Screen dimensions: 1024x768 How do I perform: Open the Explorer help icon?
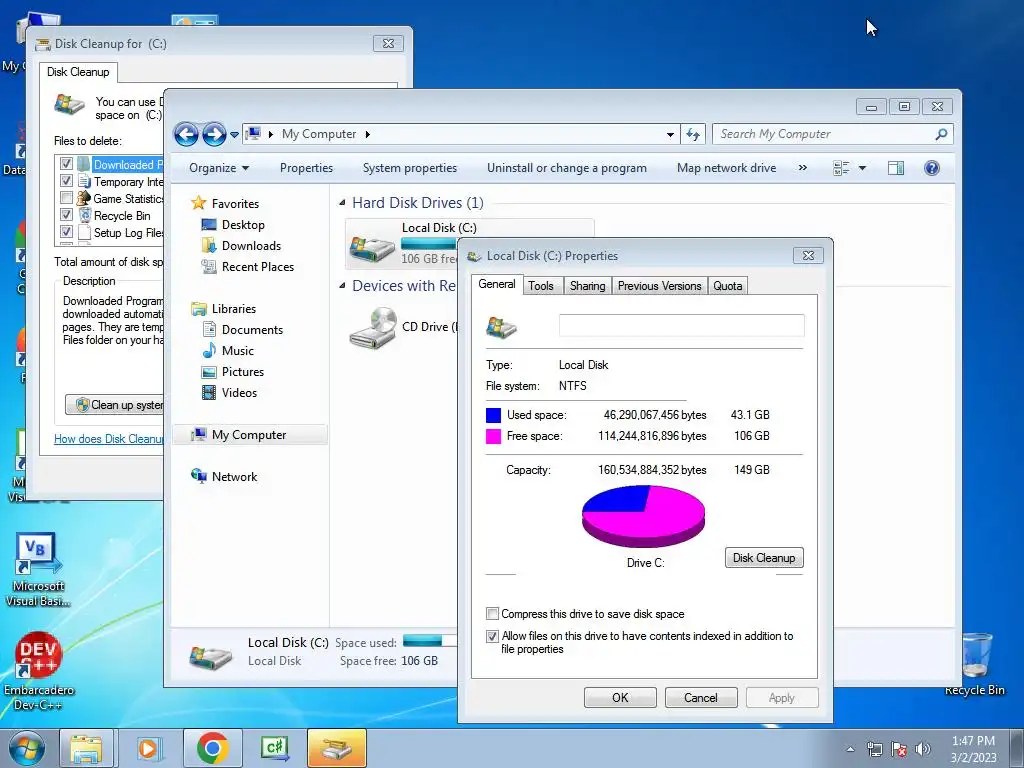pos(932,168)
